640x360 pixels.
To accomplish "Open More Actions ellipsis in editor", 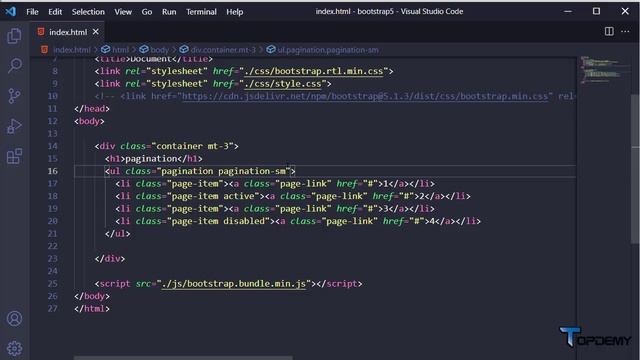I will coord(625,31).
